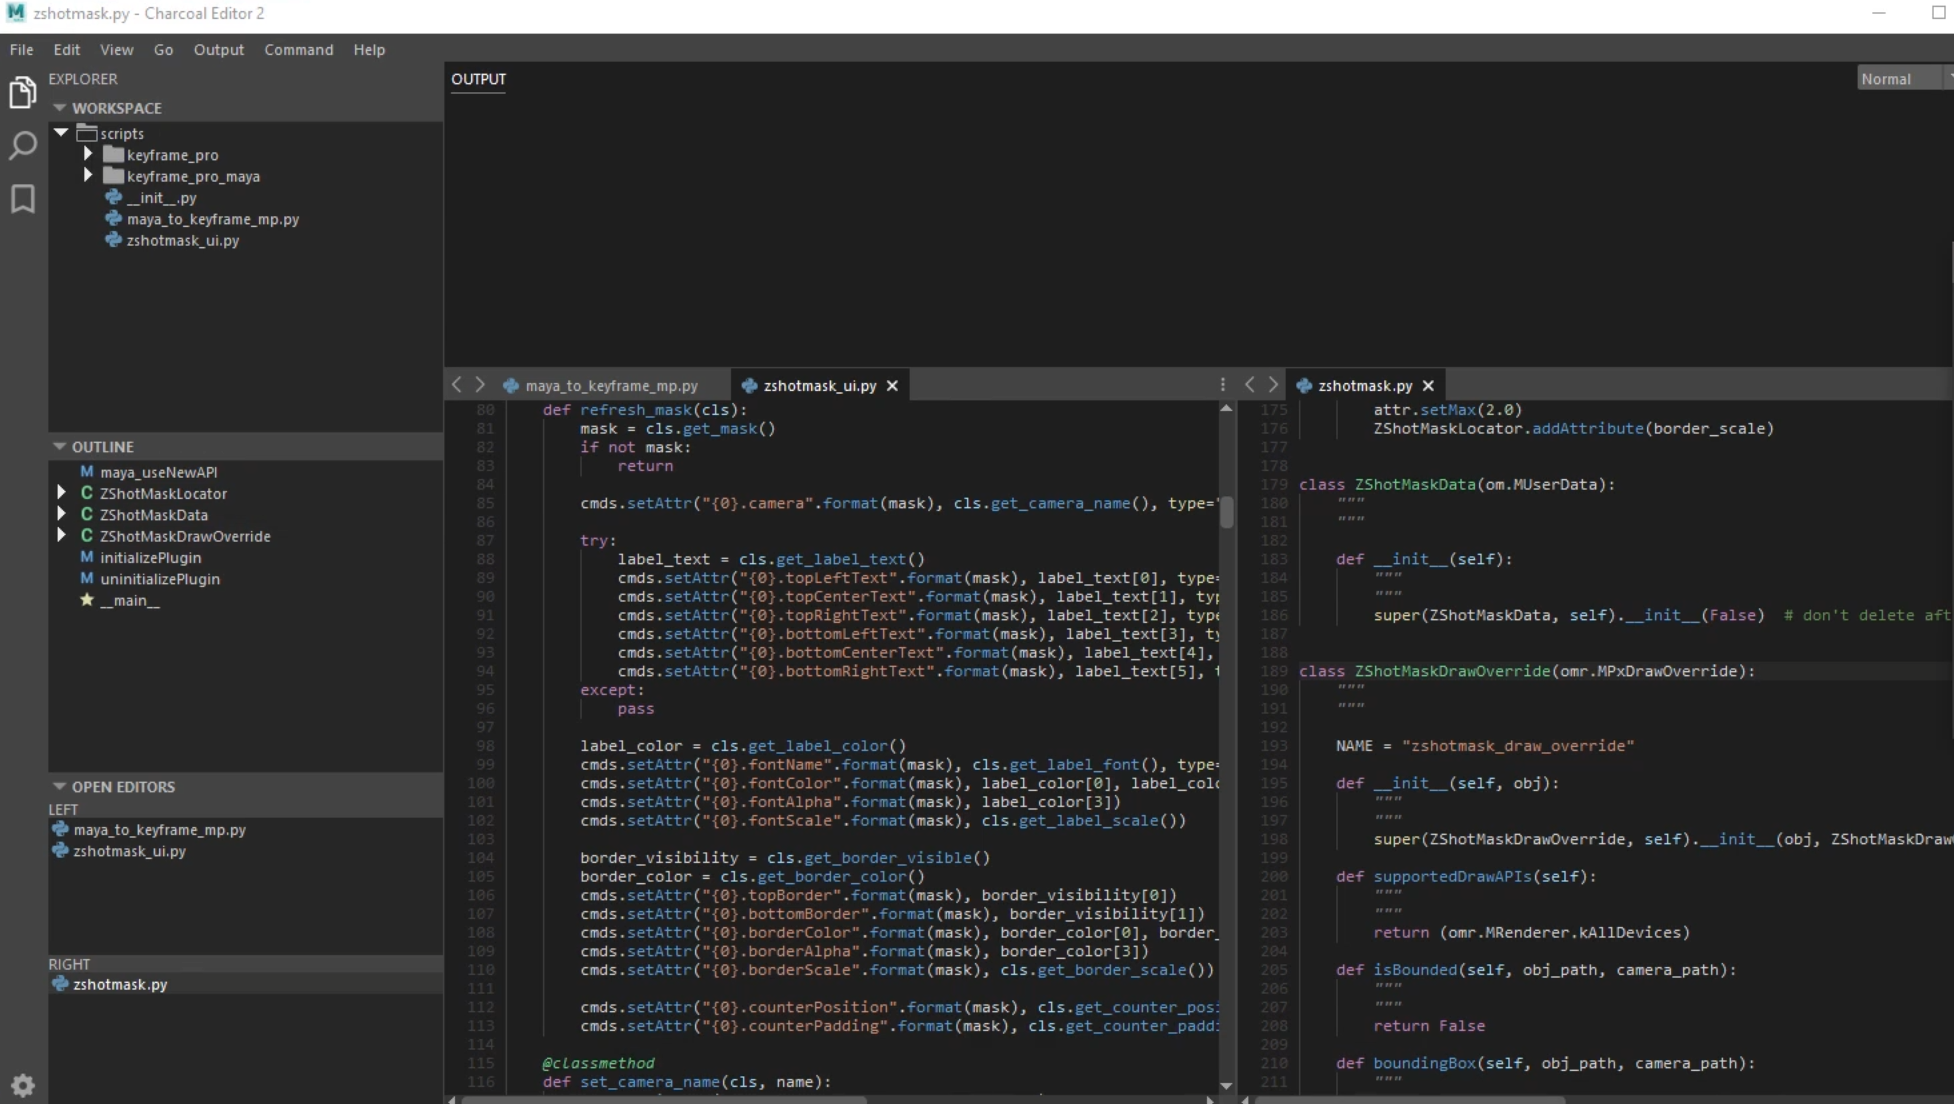The width and height of the screenshot is (1954, 1104).
Task: Click the left editor scroll-up arrow
Action: tap(1226, 409)
